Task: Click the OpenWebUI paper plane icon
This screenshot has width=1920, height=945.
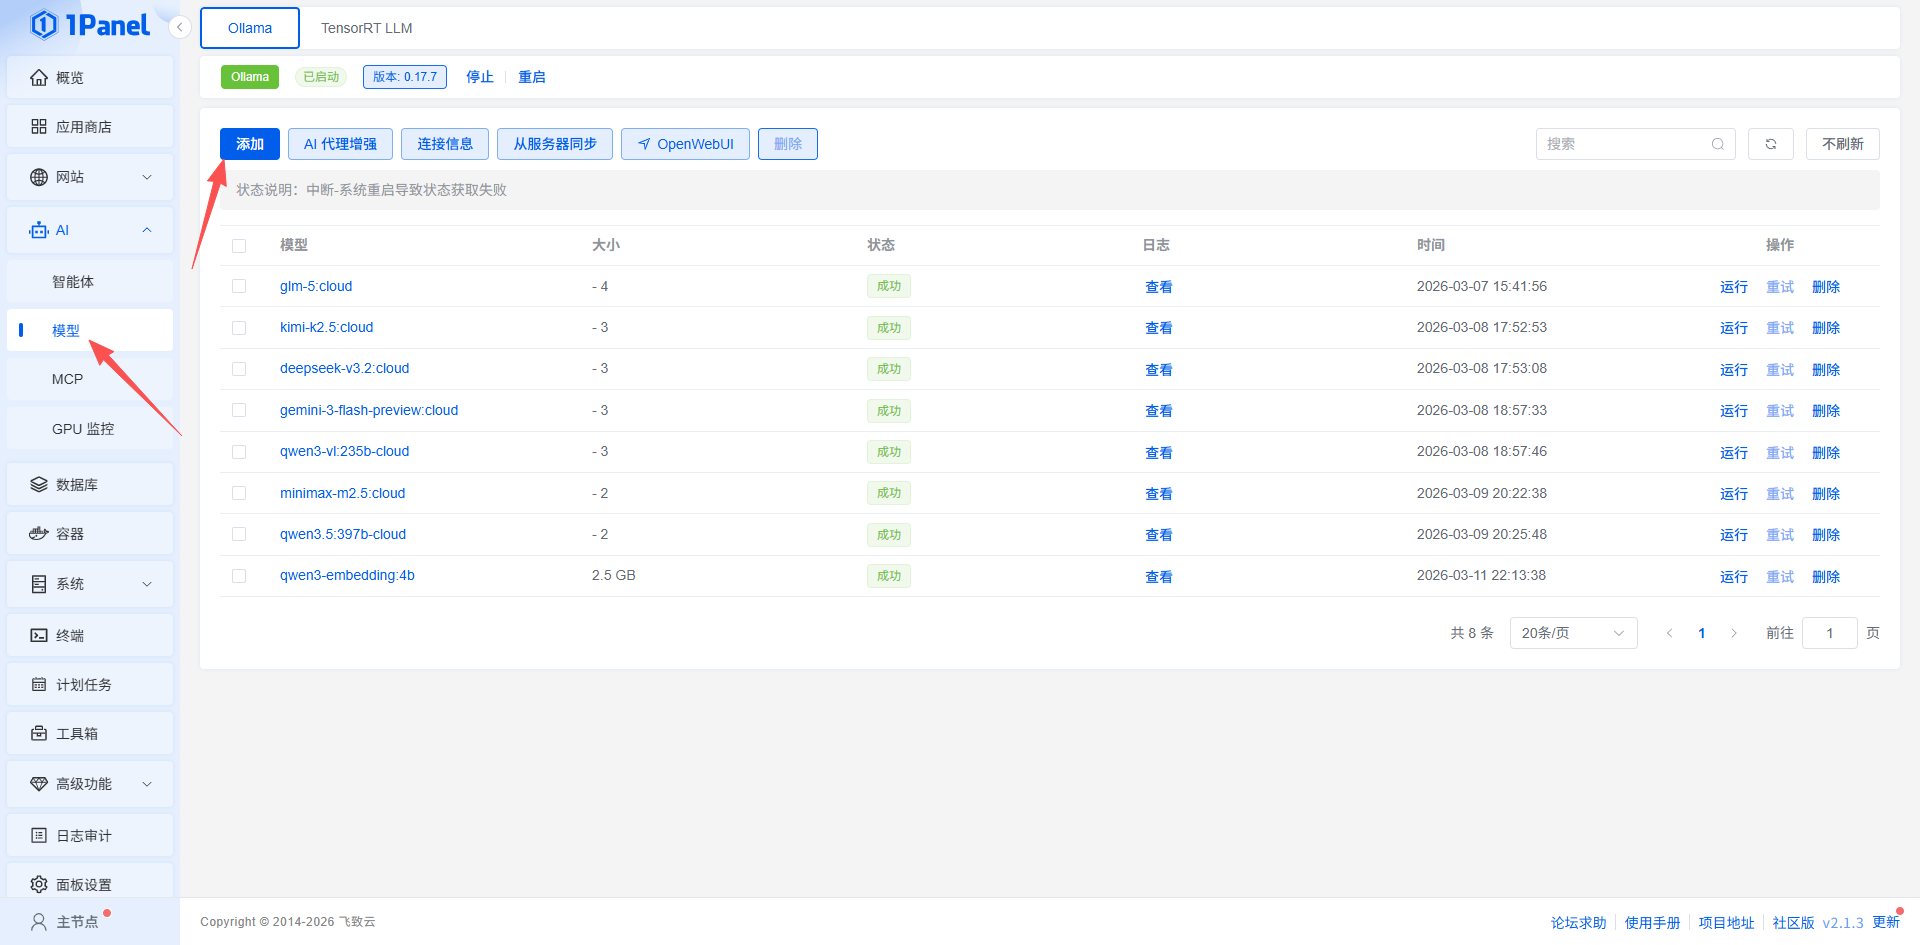Action: pyautogui.click(x=644, y=144)
